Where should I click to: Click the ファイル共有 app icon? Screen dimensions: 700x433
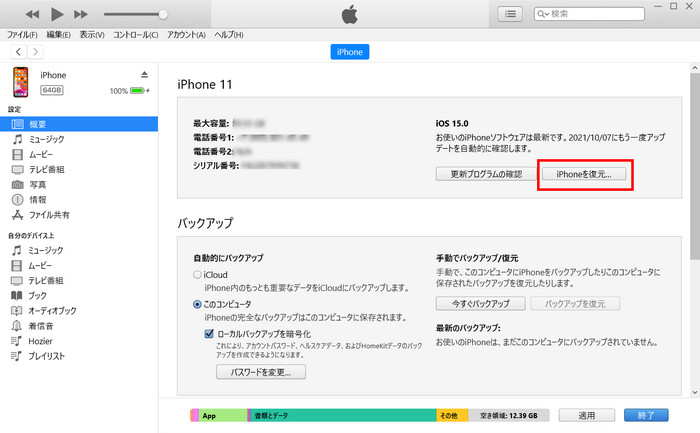(17, 215)
